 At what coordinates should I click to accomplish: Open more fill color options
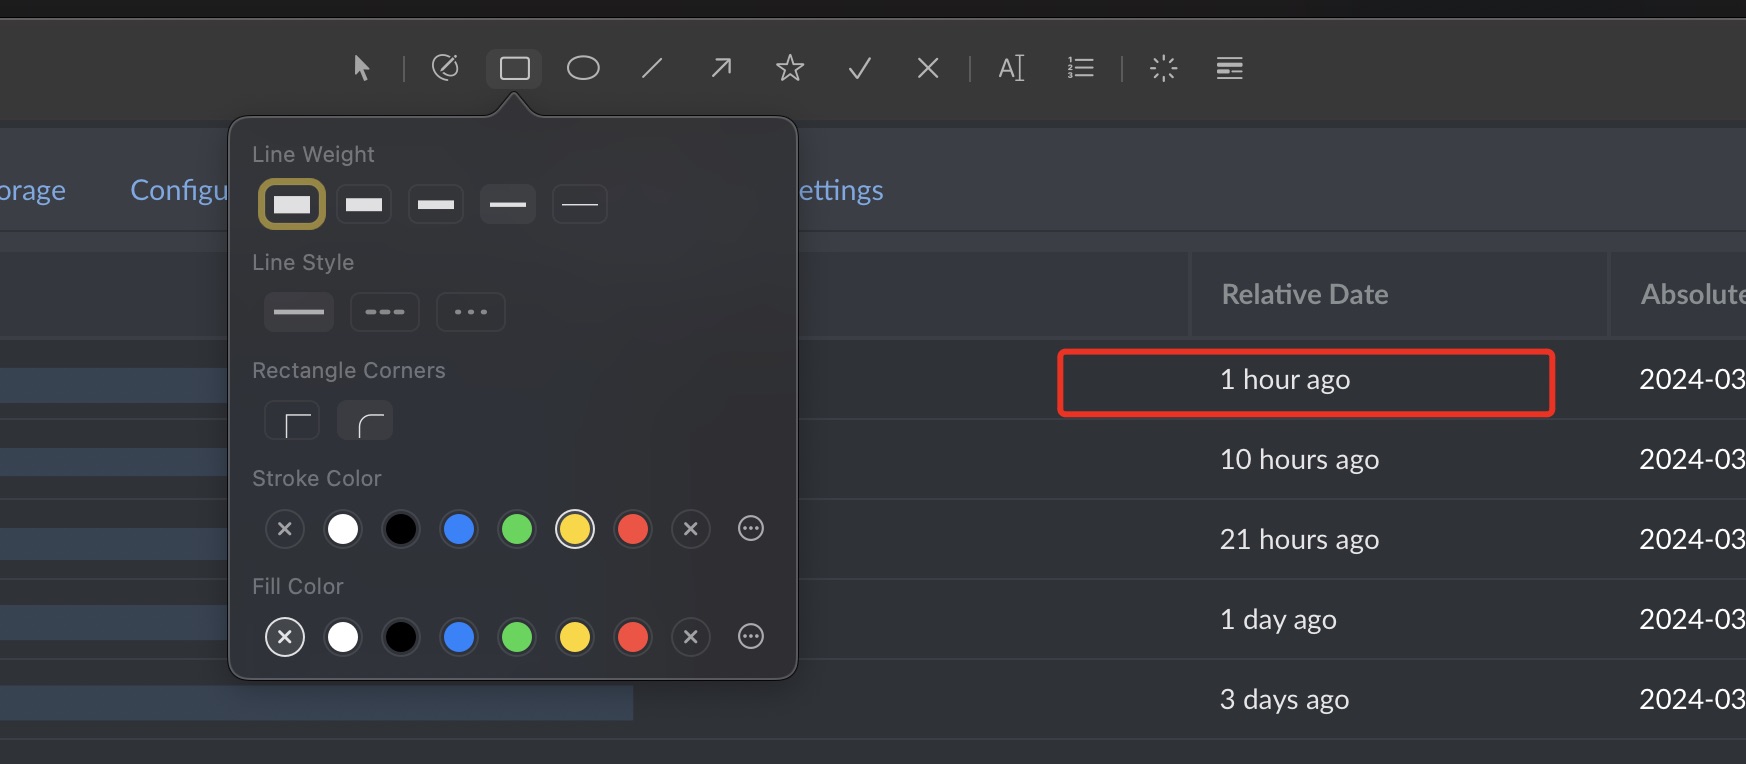751,637
